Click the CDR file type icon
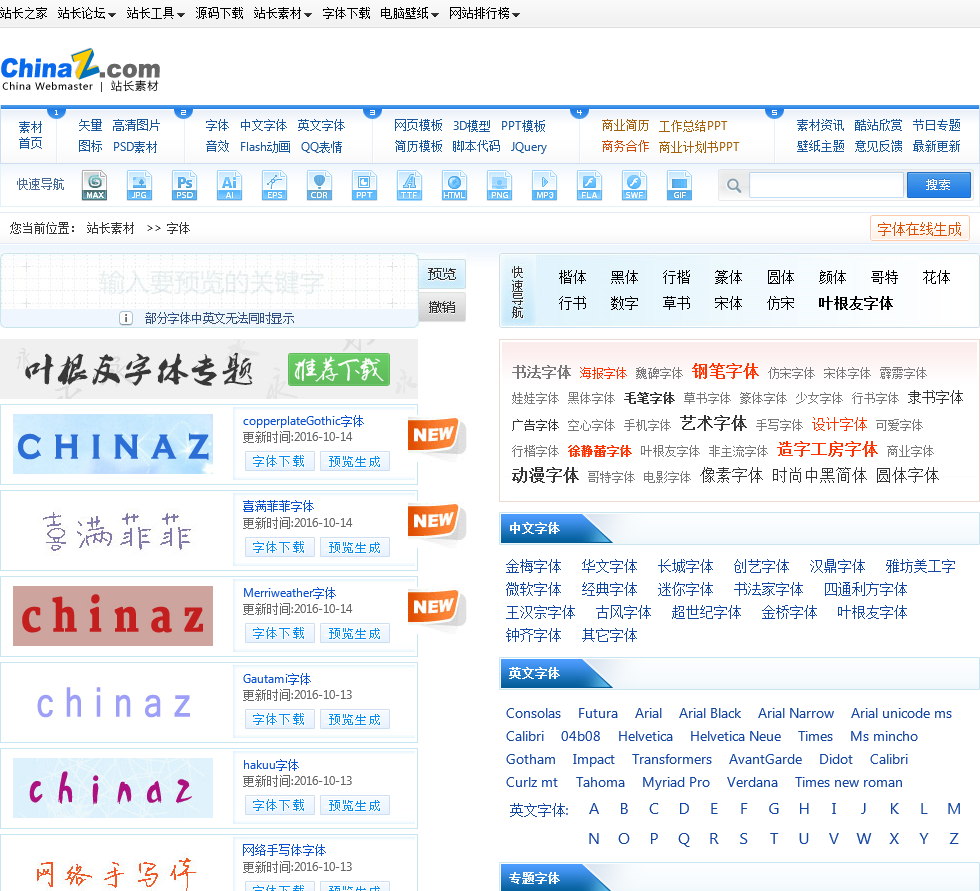 click(x=319, y=185)
